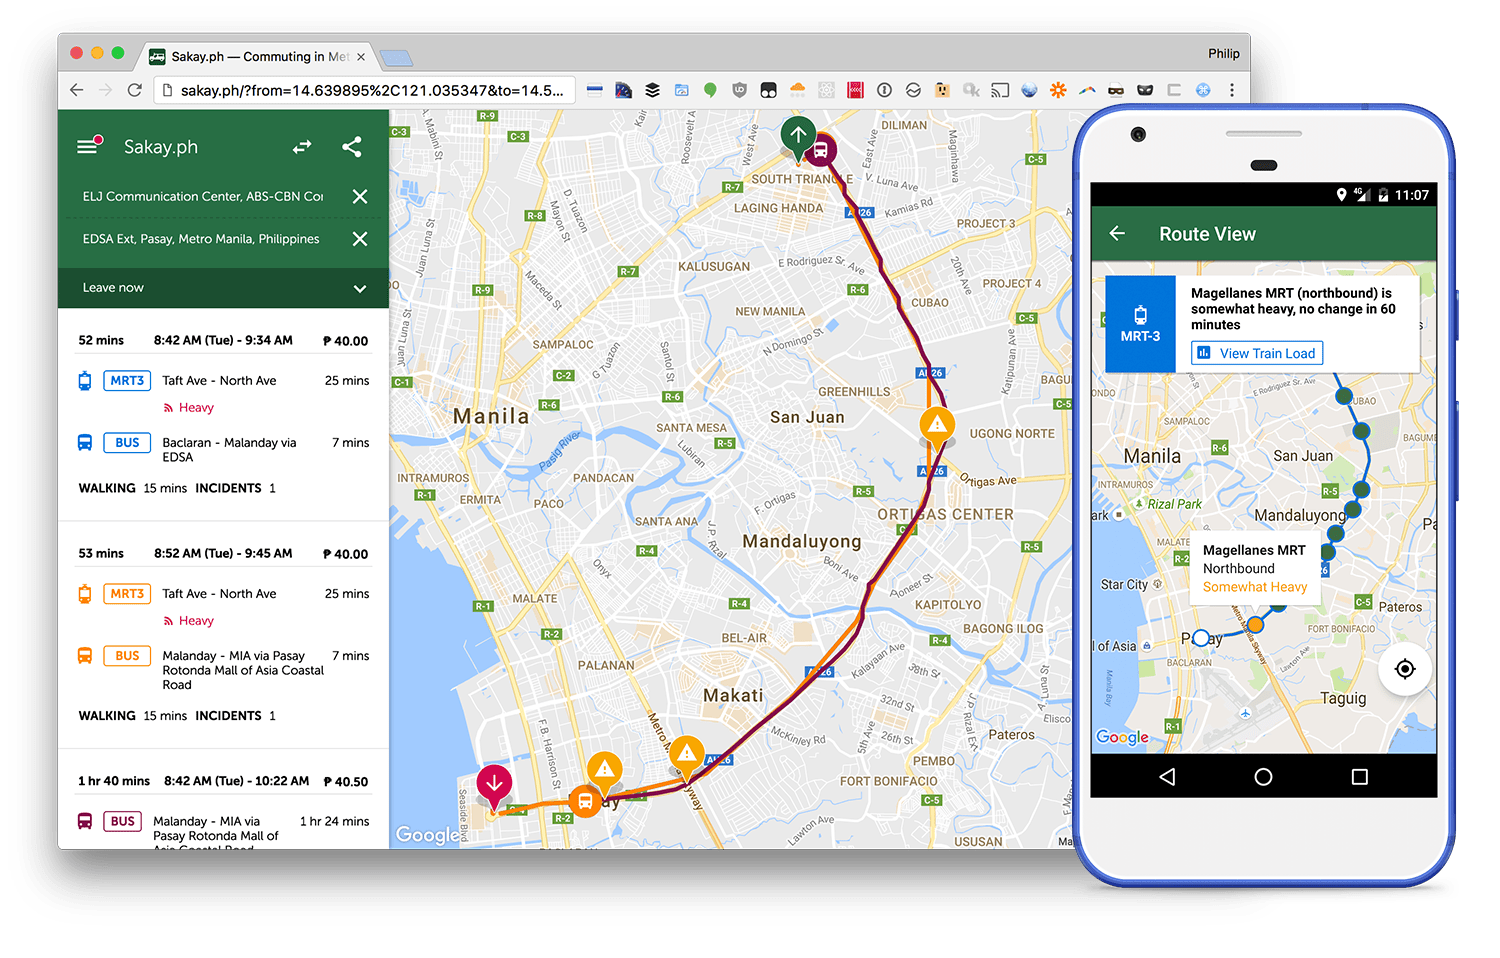The height and width of the screenshot is (958, 1500).
Task: Click incident warning marker near F.B. Harrison
Action: 605,770
